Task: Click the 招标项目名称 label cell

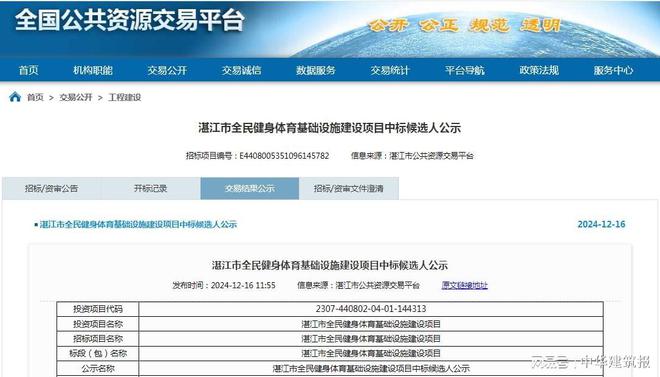Action: click(x=98, y=339)
